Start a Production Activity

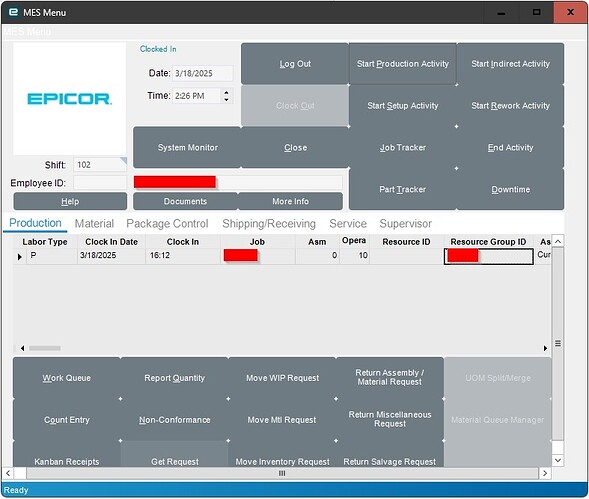point(403,64)
